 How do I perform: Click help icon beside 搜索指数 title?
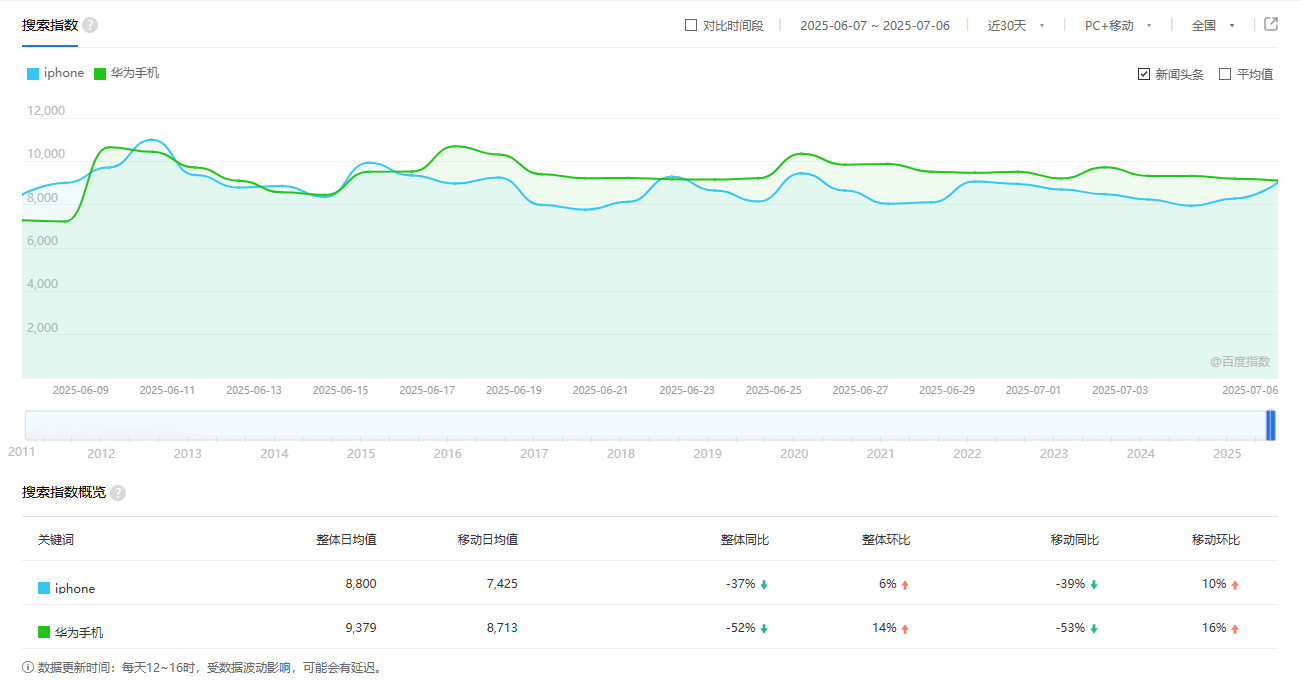coord(90,25)
